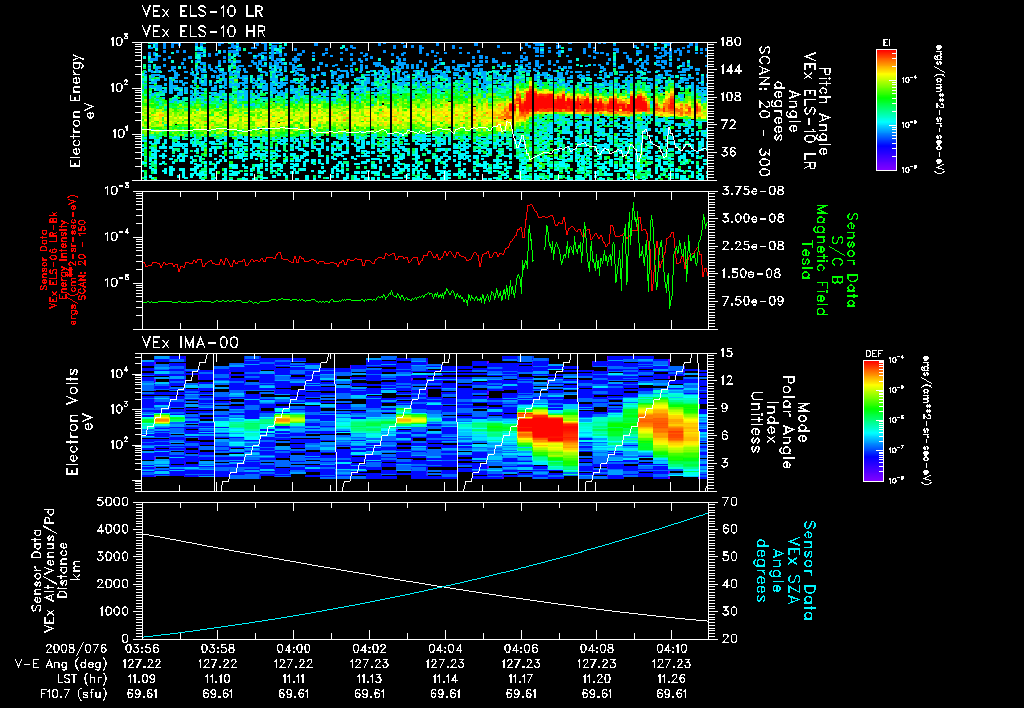
Task: Click the 3.00e-08 magnetic field tick
Action: 752,219
